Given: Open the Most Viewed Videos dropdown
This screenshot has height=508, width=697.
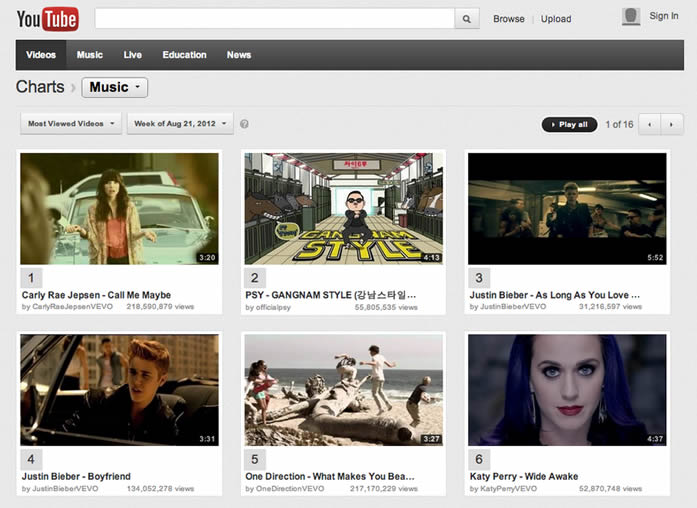Looking at the screenshot, I should tap(71, 124).
